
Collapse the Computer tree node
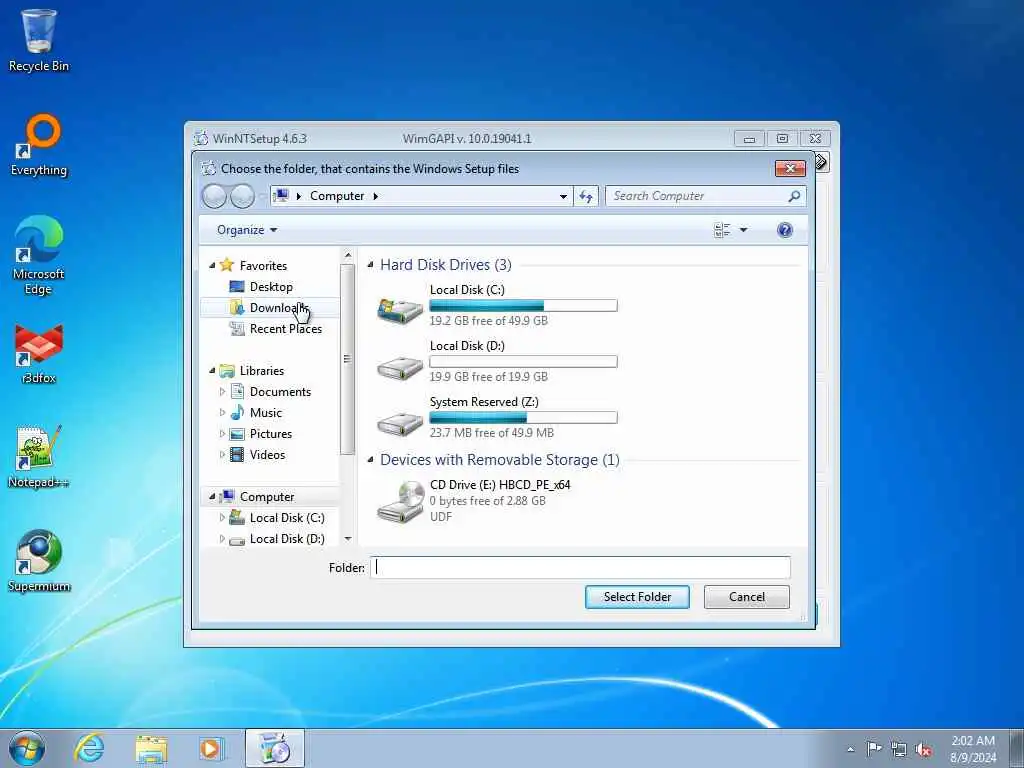coord(212,496)
